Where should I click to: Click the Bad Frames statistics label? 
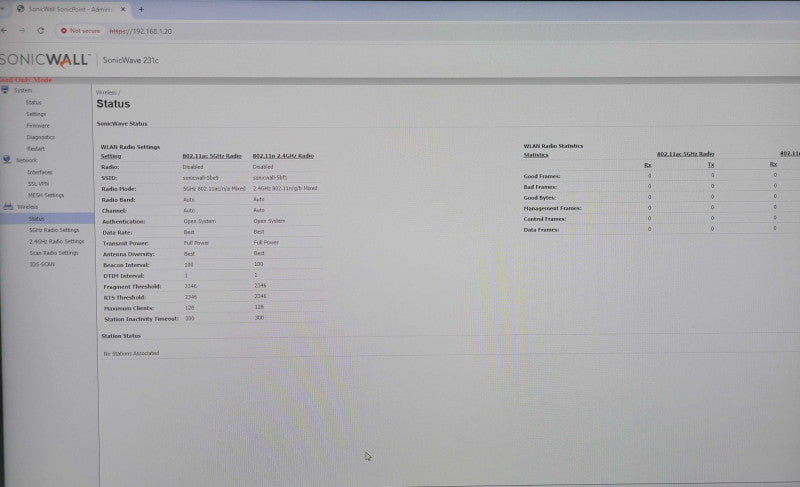coord(540,187)
